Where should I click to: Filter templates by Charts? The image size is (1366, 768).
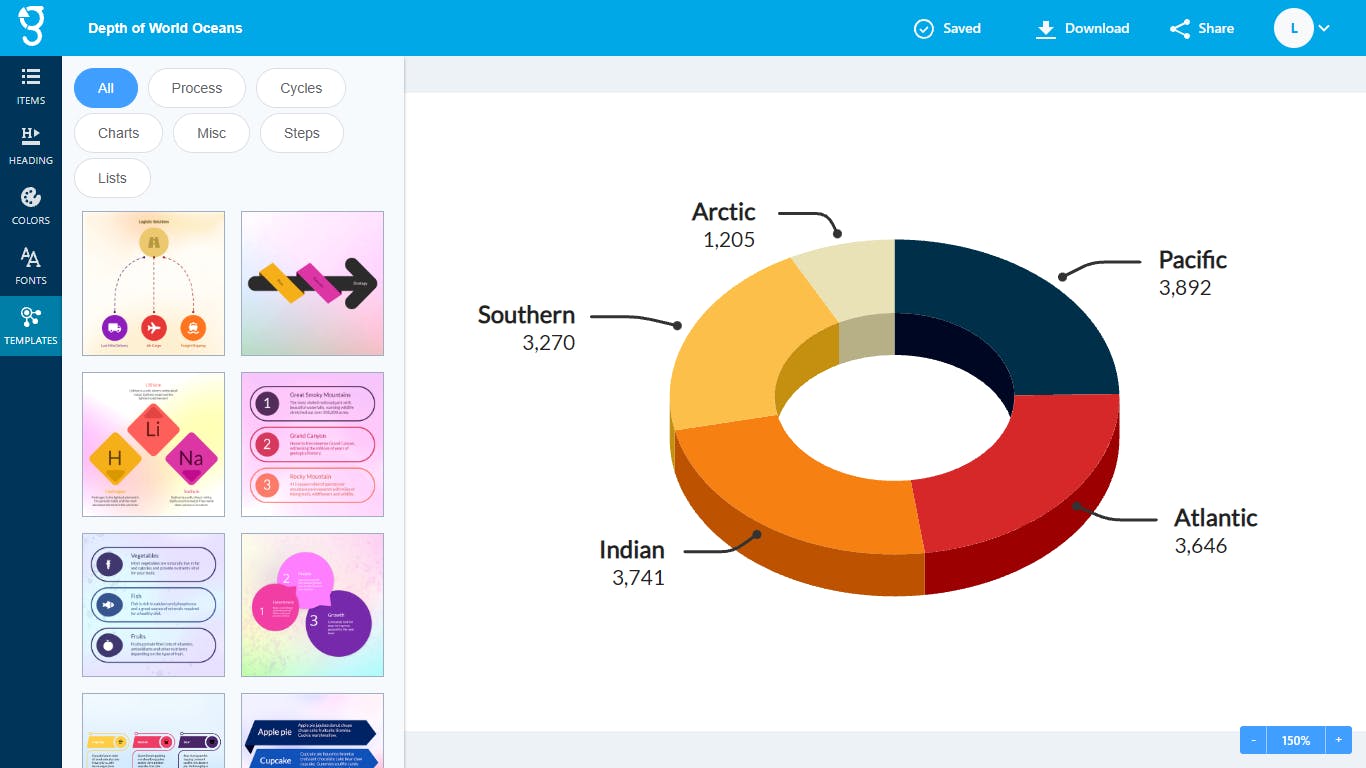pos(118,133)
